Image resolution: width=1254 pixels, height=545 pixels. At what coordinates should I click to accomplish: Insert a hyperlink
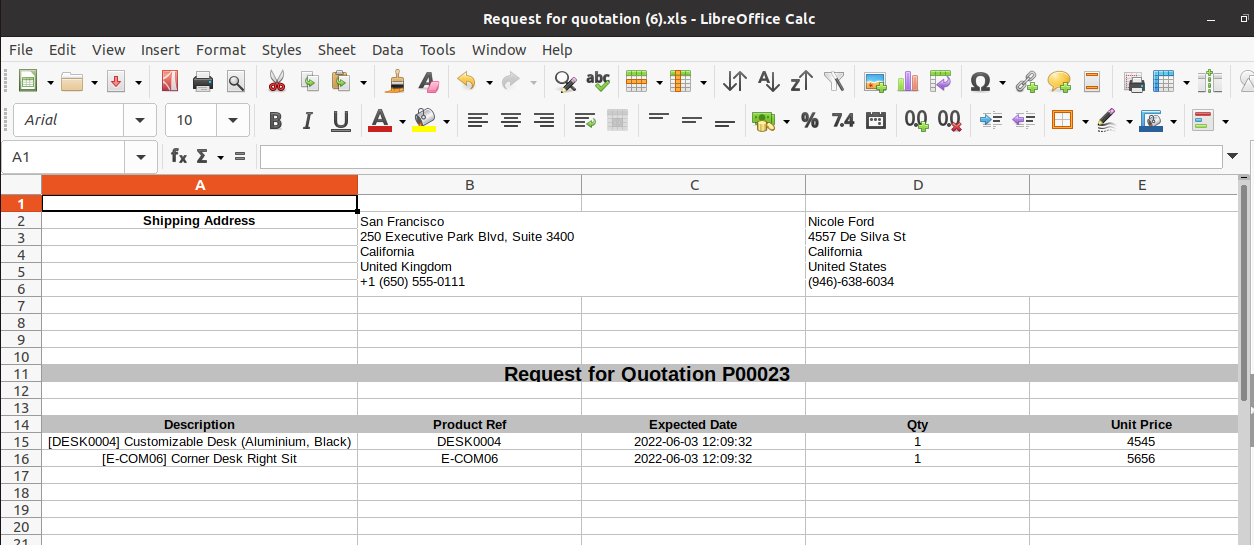point(1026,82)
